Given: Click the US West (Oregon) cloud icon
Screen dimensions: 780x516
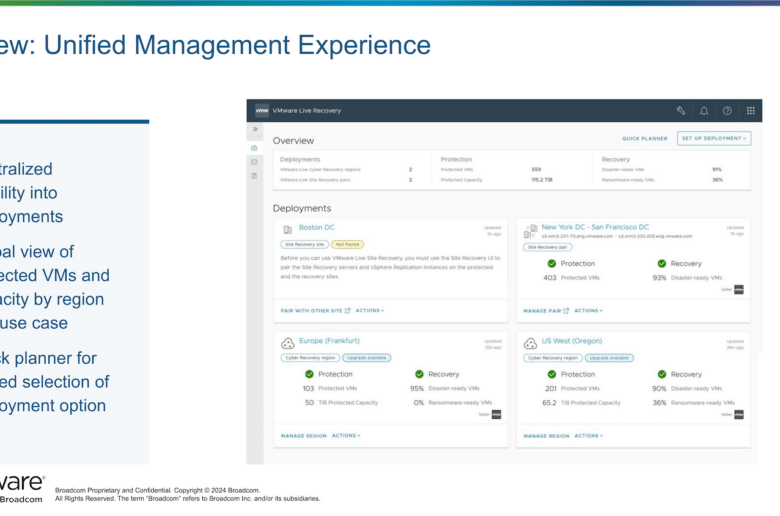Looking at the screenshot, I should tap(530, 343).
